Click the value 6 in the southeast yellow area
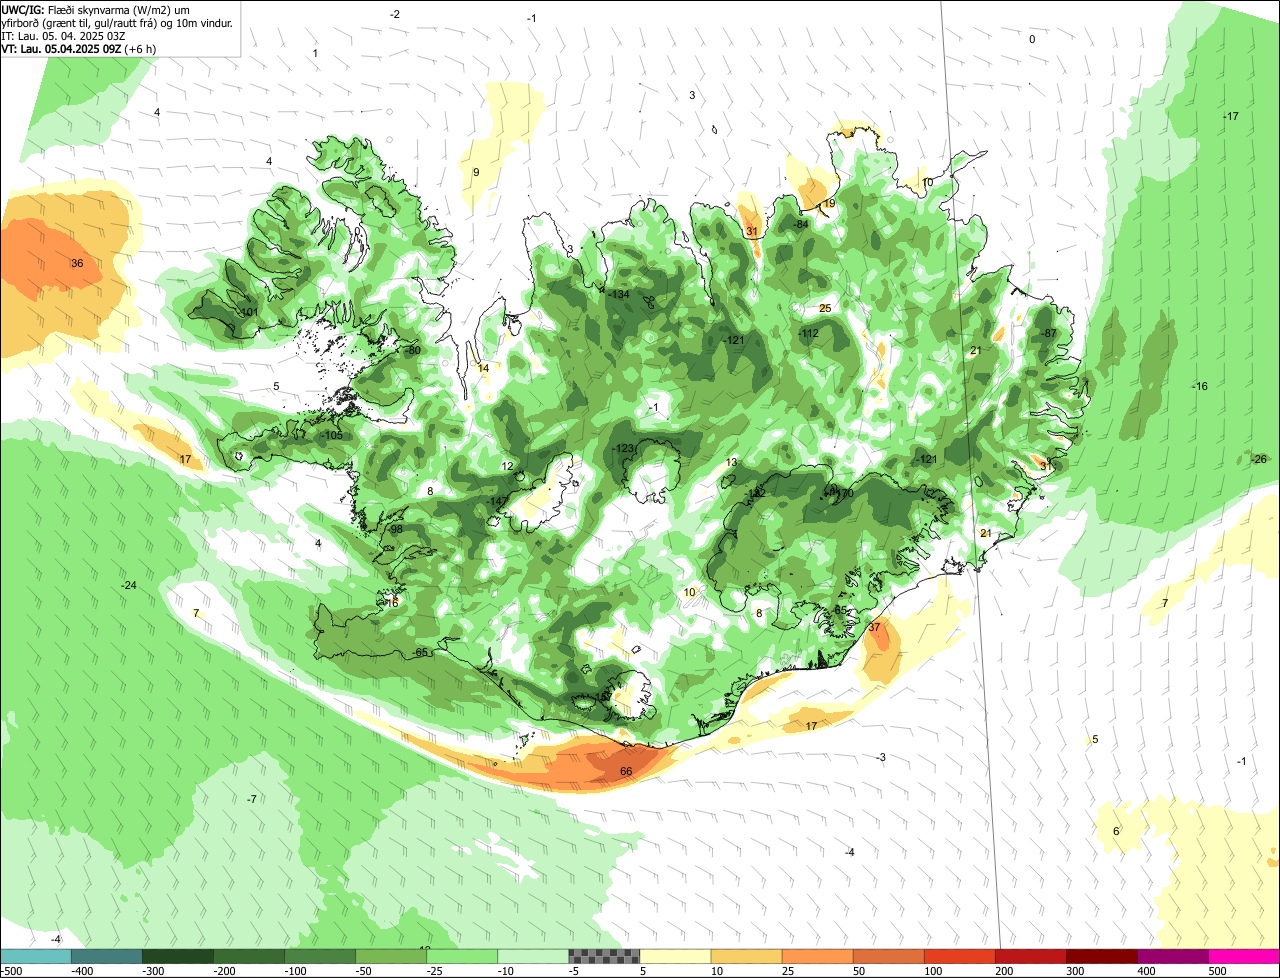Image resolution: width=1280 pixels, height=978 pixels. coord(1116,832)
